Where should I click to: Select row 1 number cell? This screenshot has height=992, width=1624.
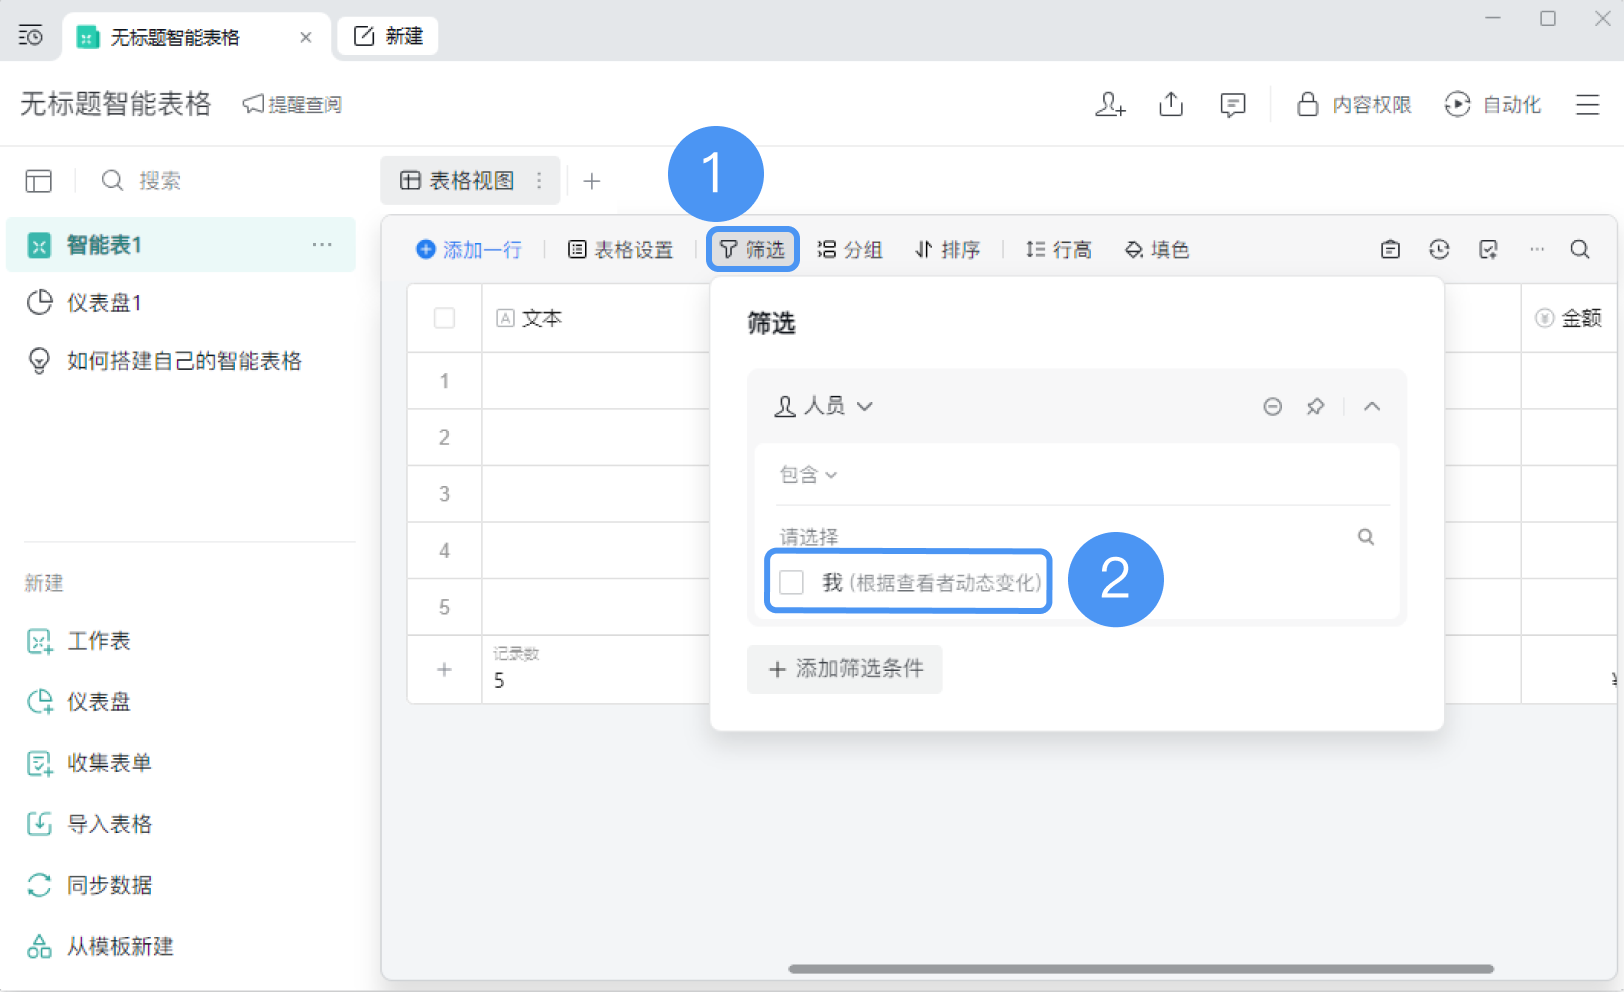point(445,381)
